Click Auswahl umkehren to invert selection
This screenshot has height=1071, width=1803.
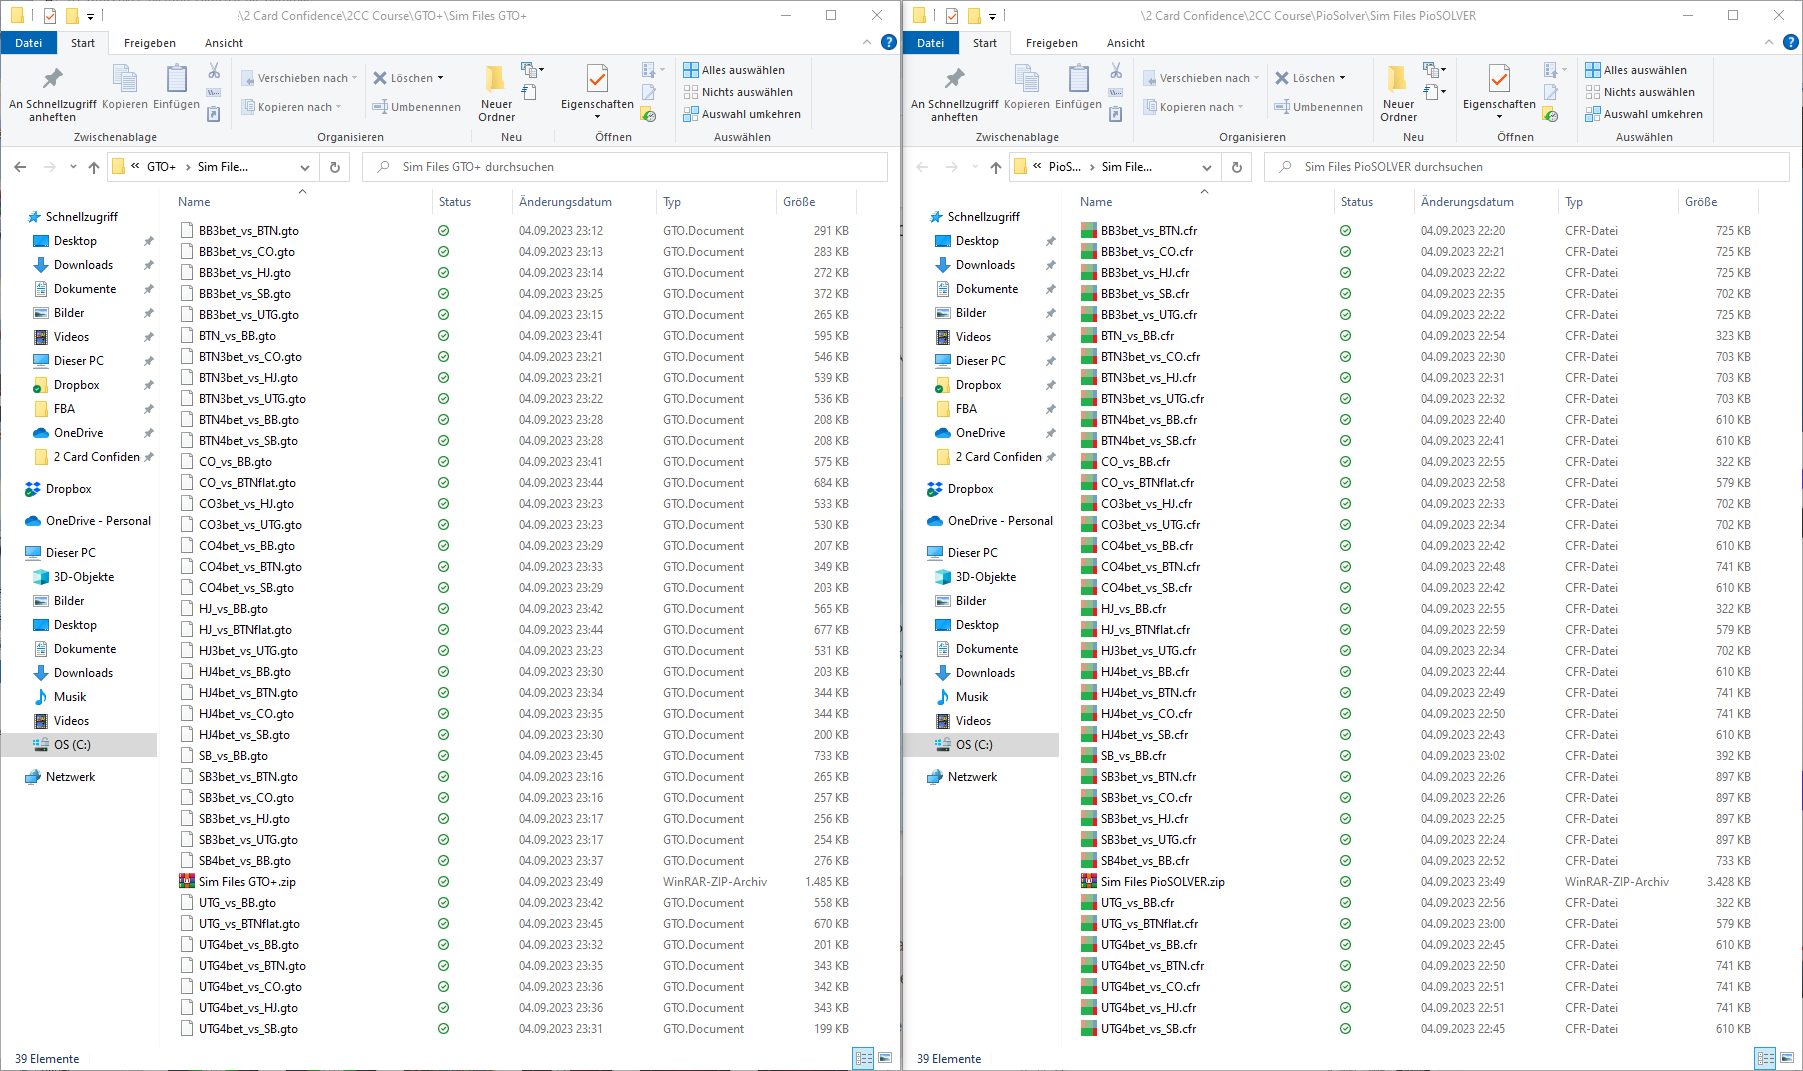tap(743, 113)
